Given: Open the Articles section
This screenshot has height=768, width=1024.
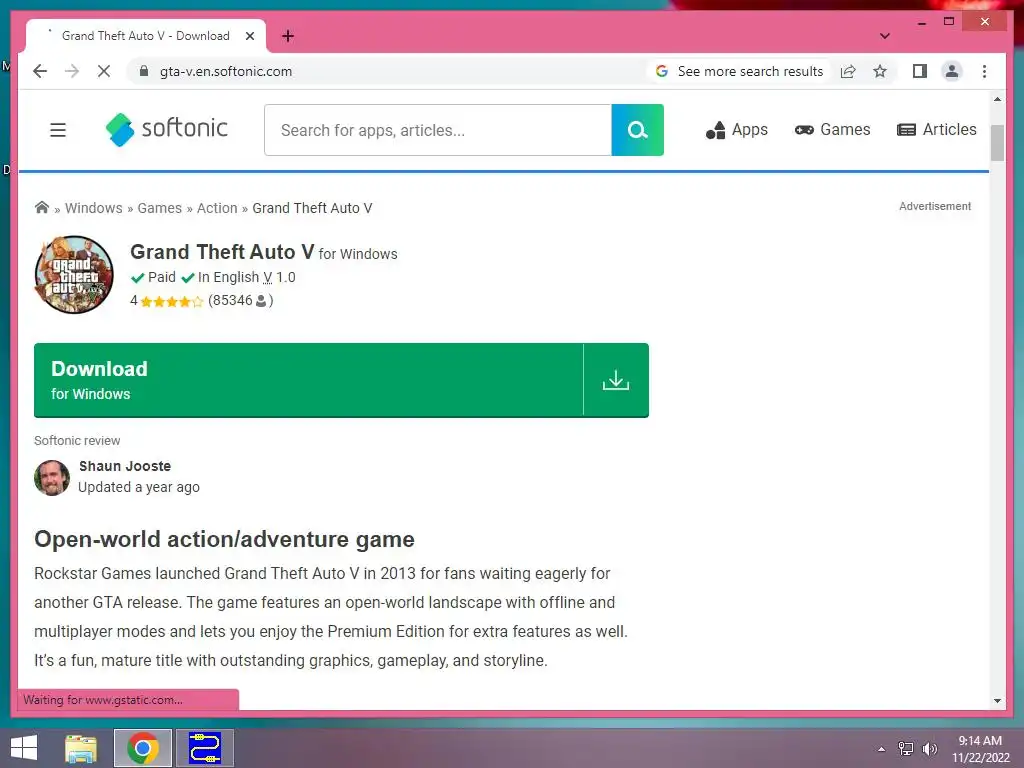Looking at the screenshot, I should 936,130.
